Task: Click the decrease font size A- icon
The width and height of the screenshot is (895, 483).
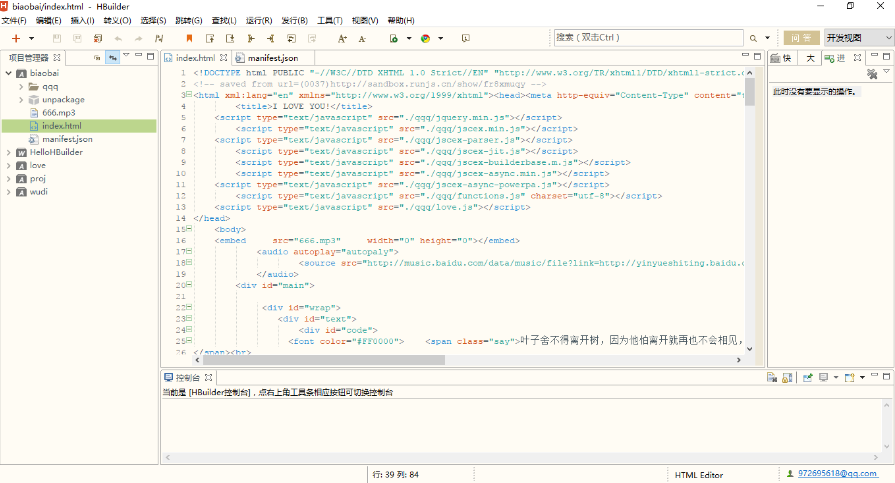Action: tap(362, 39)
